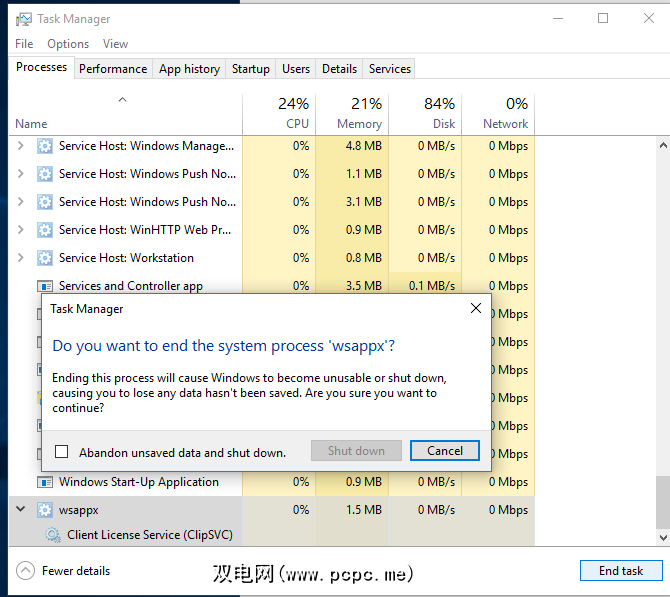The image size is (670, 597).
Task: Click the sort arrow above Name column
Action: click(123, 100)
